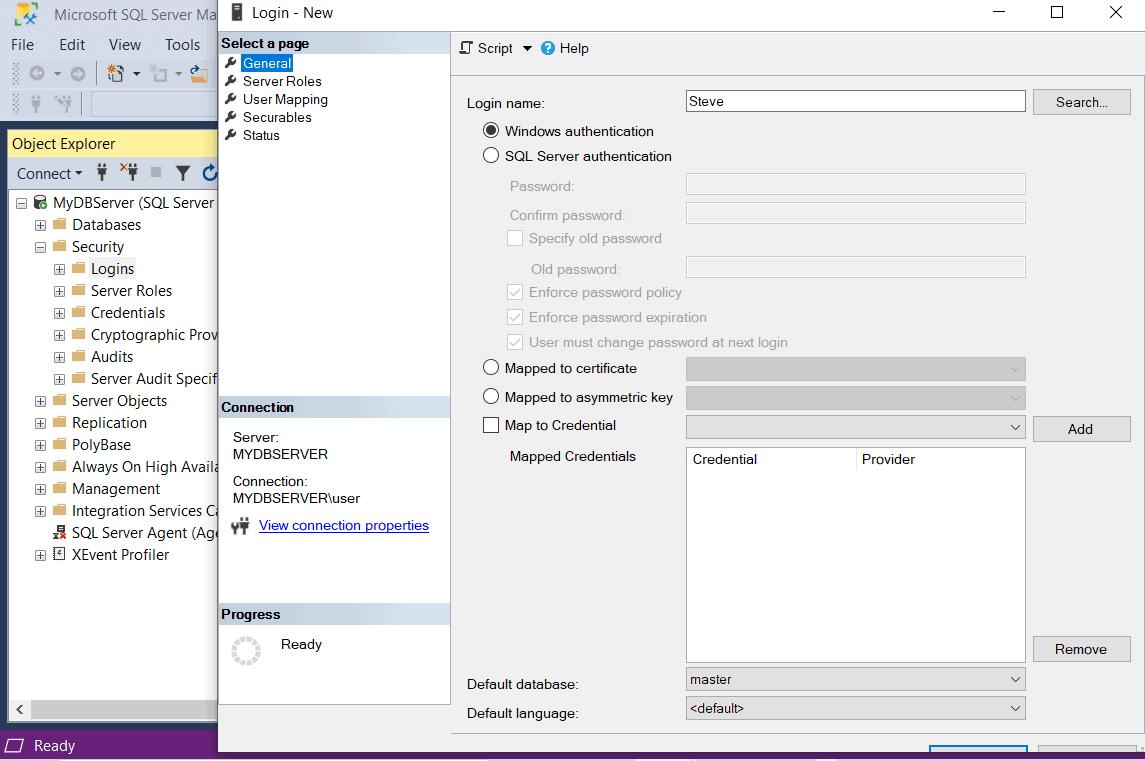Click the Open File toolbar icon
Viewport: 1145px width, 761px height.
[198, 72]
